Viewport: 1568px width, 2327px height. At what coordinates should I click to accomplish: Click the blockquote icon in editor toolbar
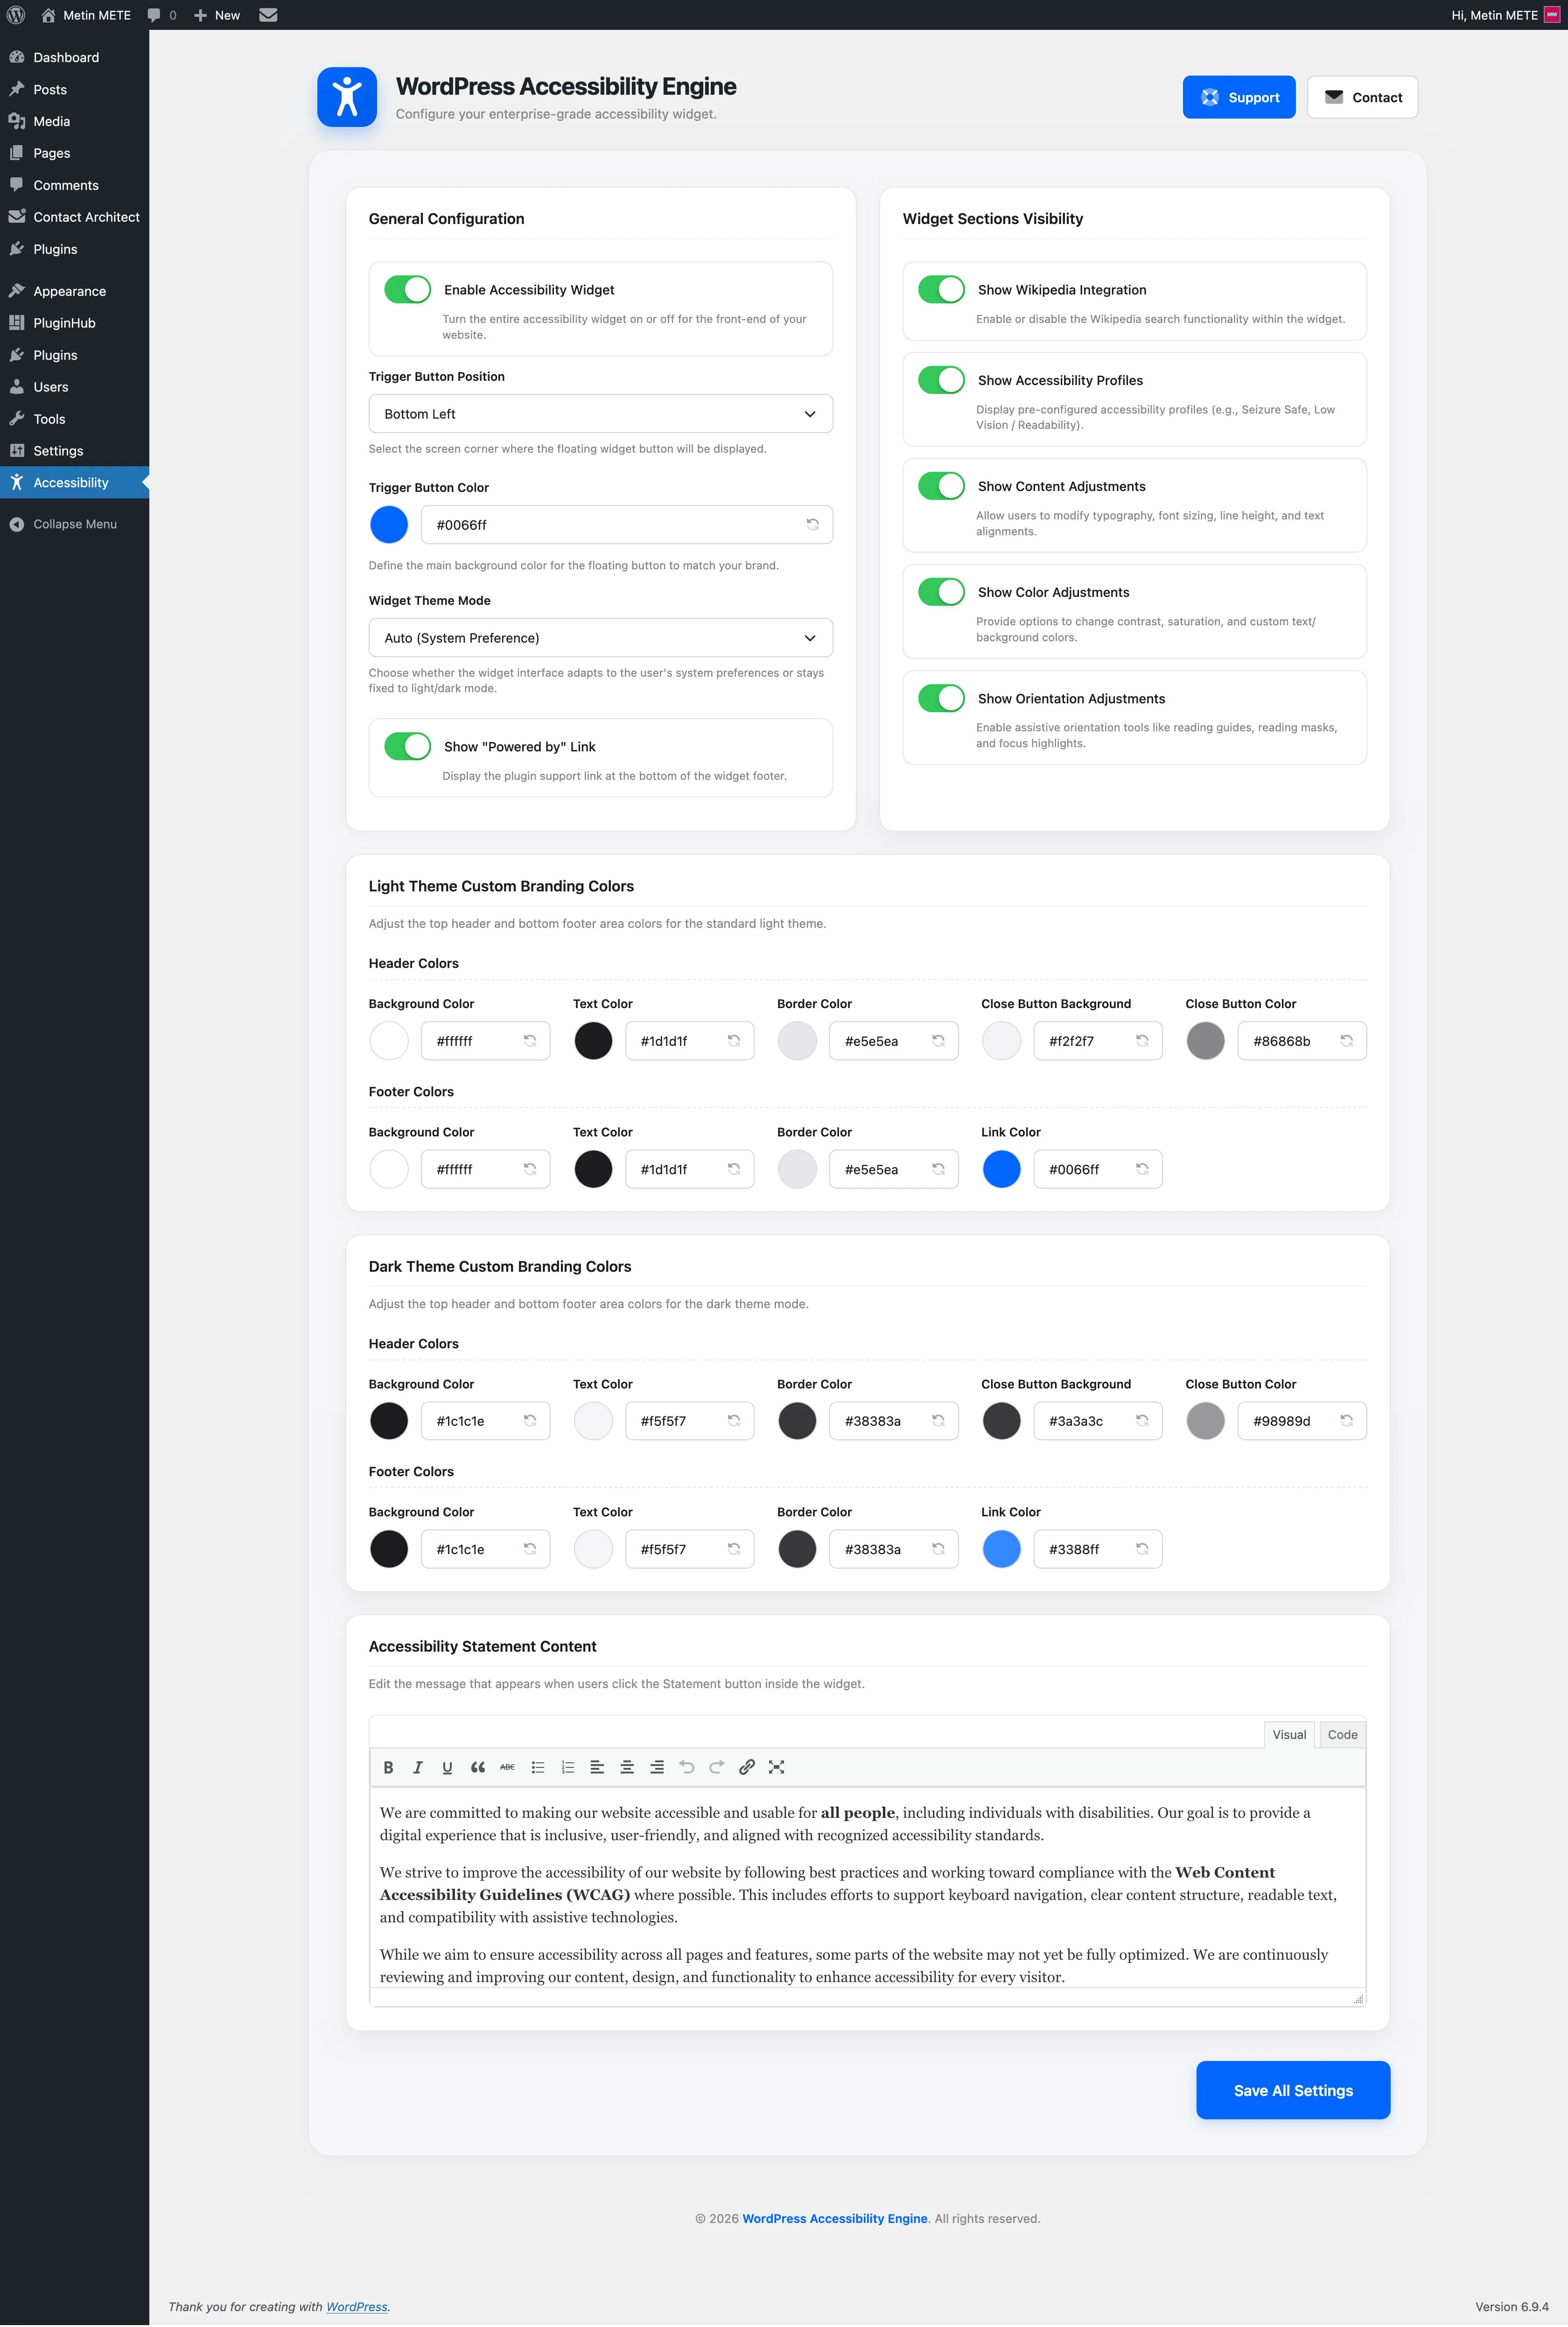tap(478, 1767)
